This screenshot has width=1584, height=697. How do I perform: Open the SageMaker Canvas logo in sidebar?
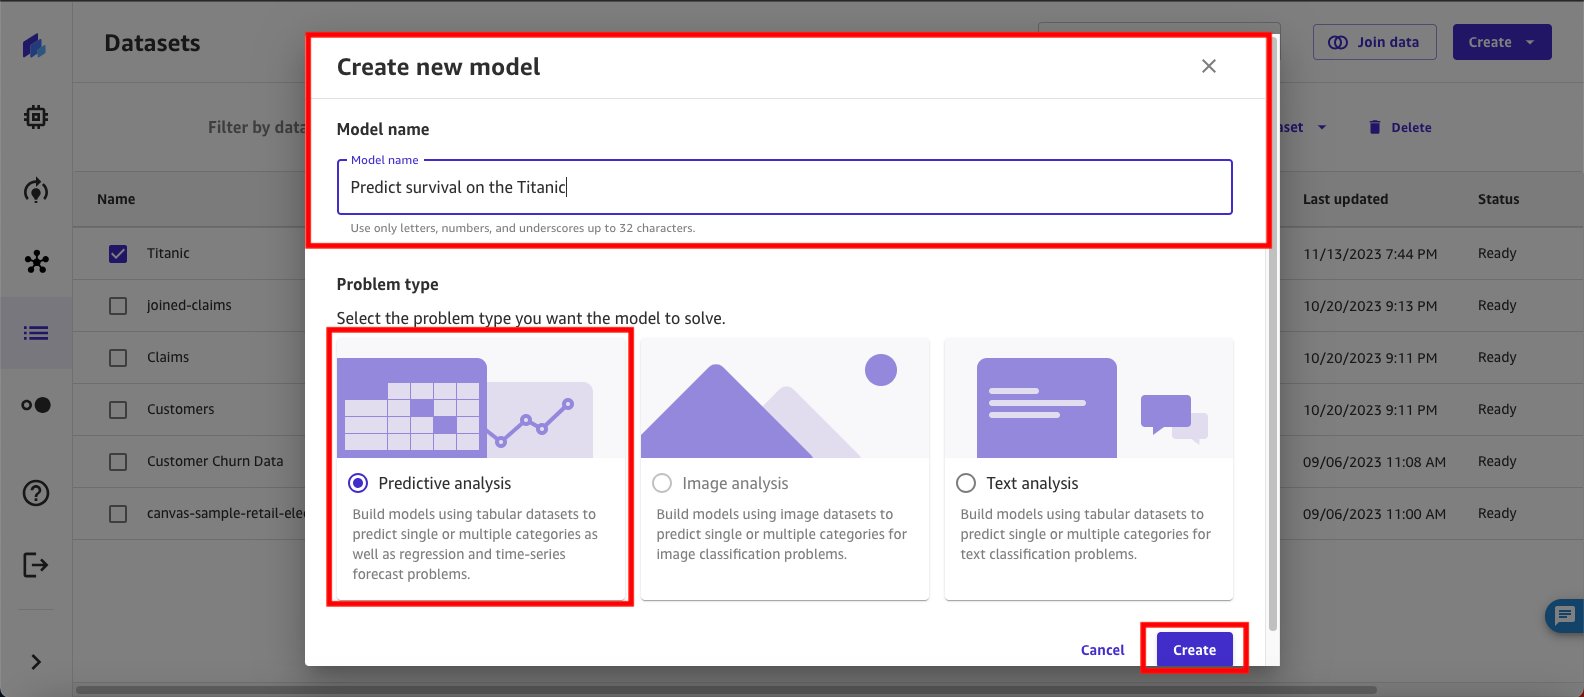(35, 45)
